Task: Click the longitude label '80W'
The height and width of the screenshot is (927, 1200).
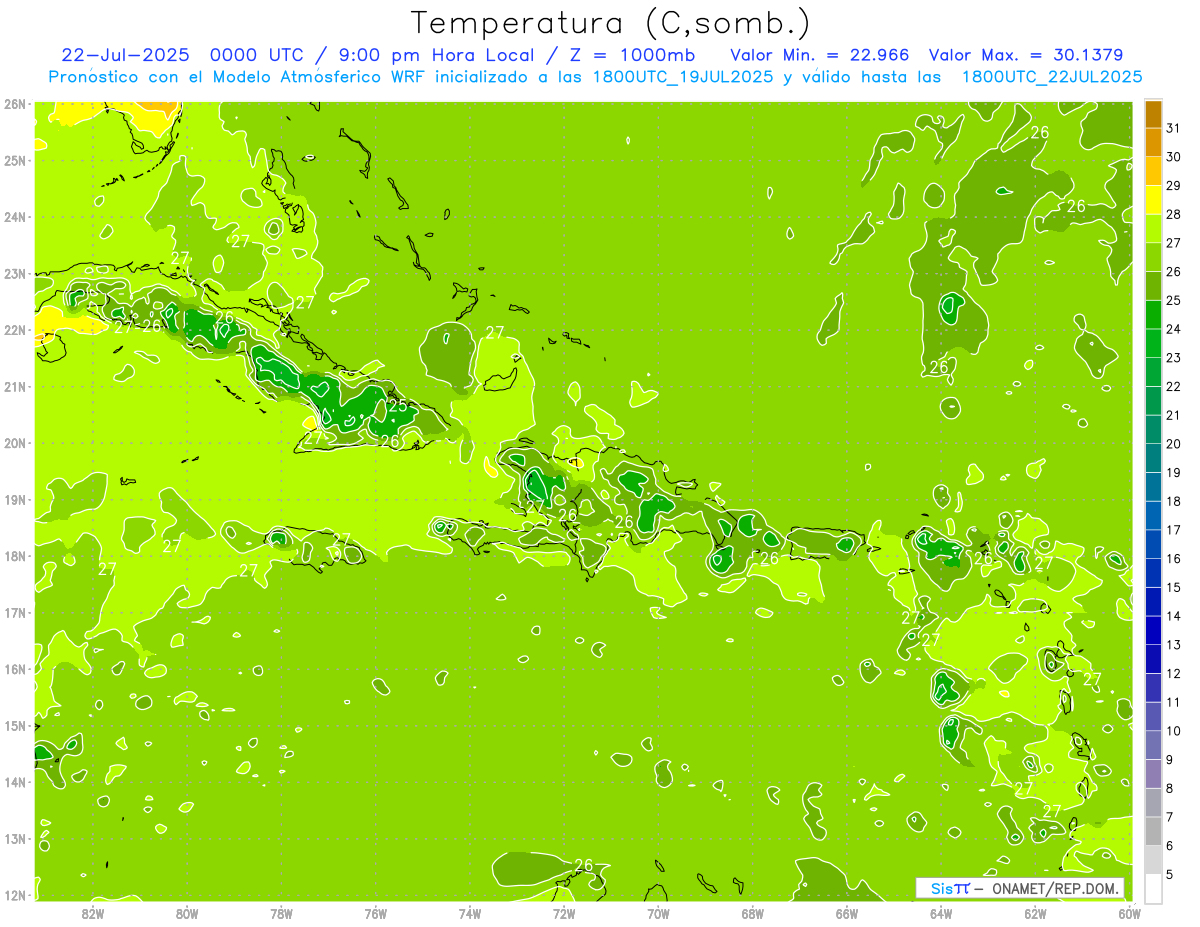Action: point(187,913)
